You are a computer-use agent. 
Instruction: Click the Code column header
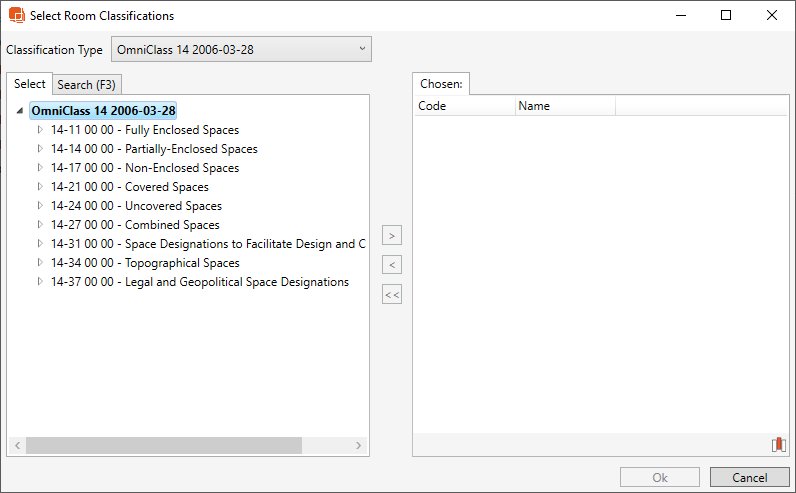point(464,106)
